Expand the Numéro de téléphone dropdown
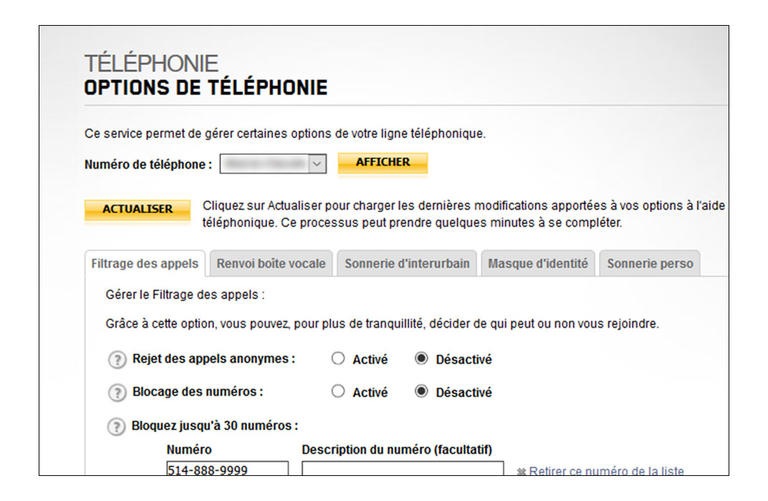The width and height of the screenshot is (768, 501). point(317,163)
